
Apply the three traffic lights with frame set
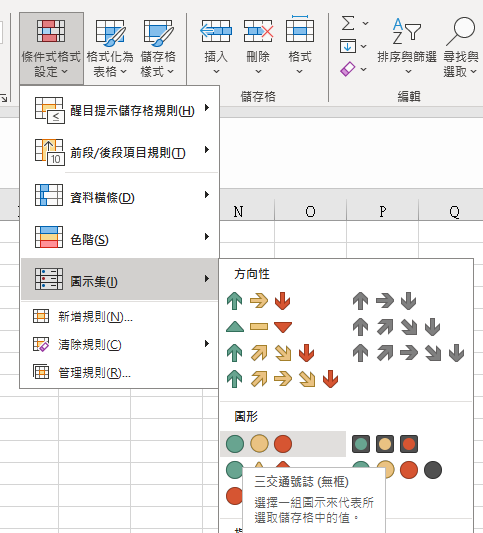click(385, 444)
